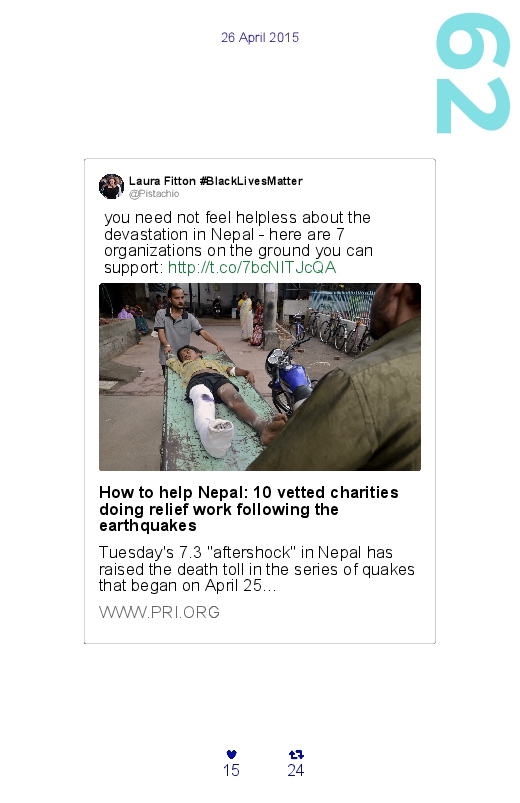Click the 15 likes count
This screenshot has height=803, width=520.
point(232,770)
